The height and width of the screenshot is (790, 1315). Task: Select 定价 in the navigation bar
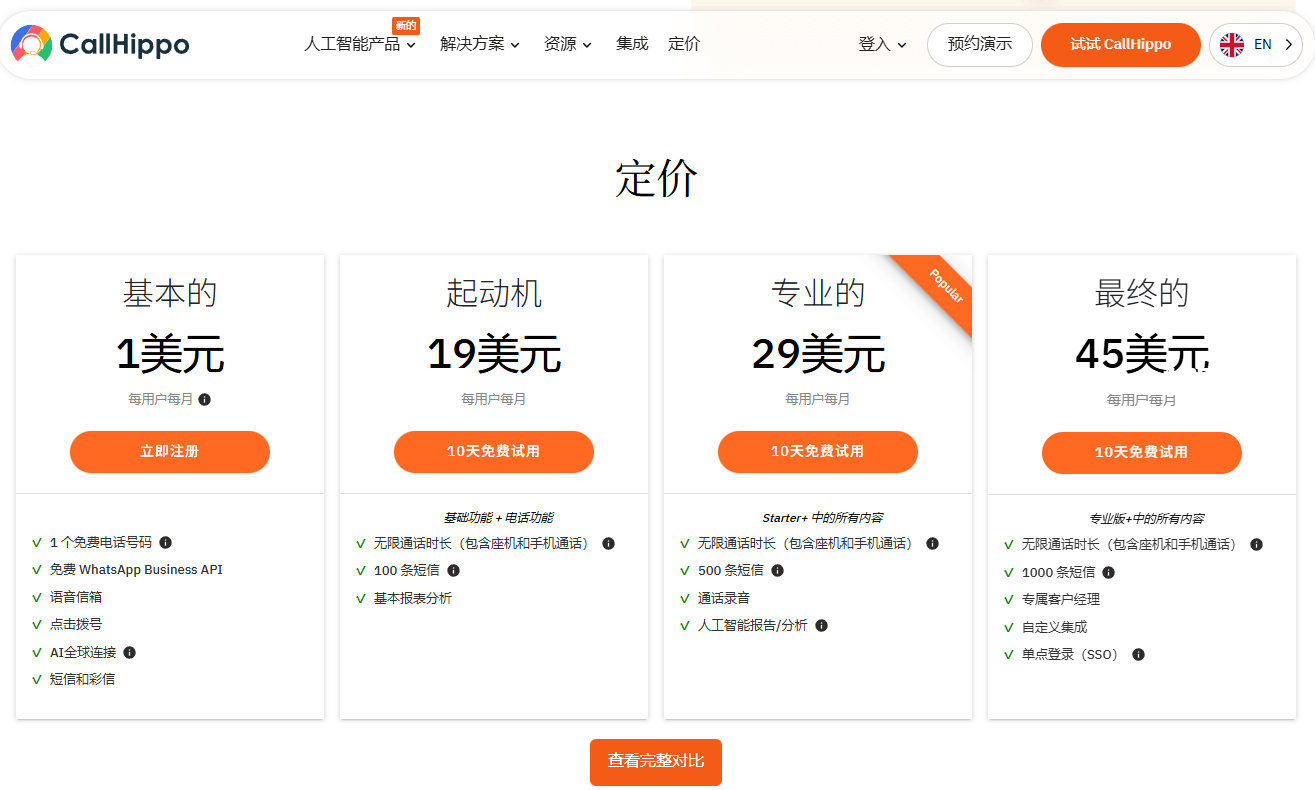684,44
